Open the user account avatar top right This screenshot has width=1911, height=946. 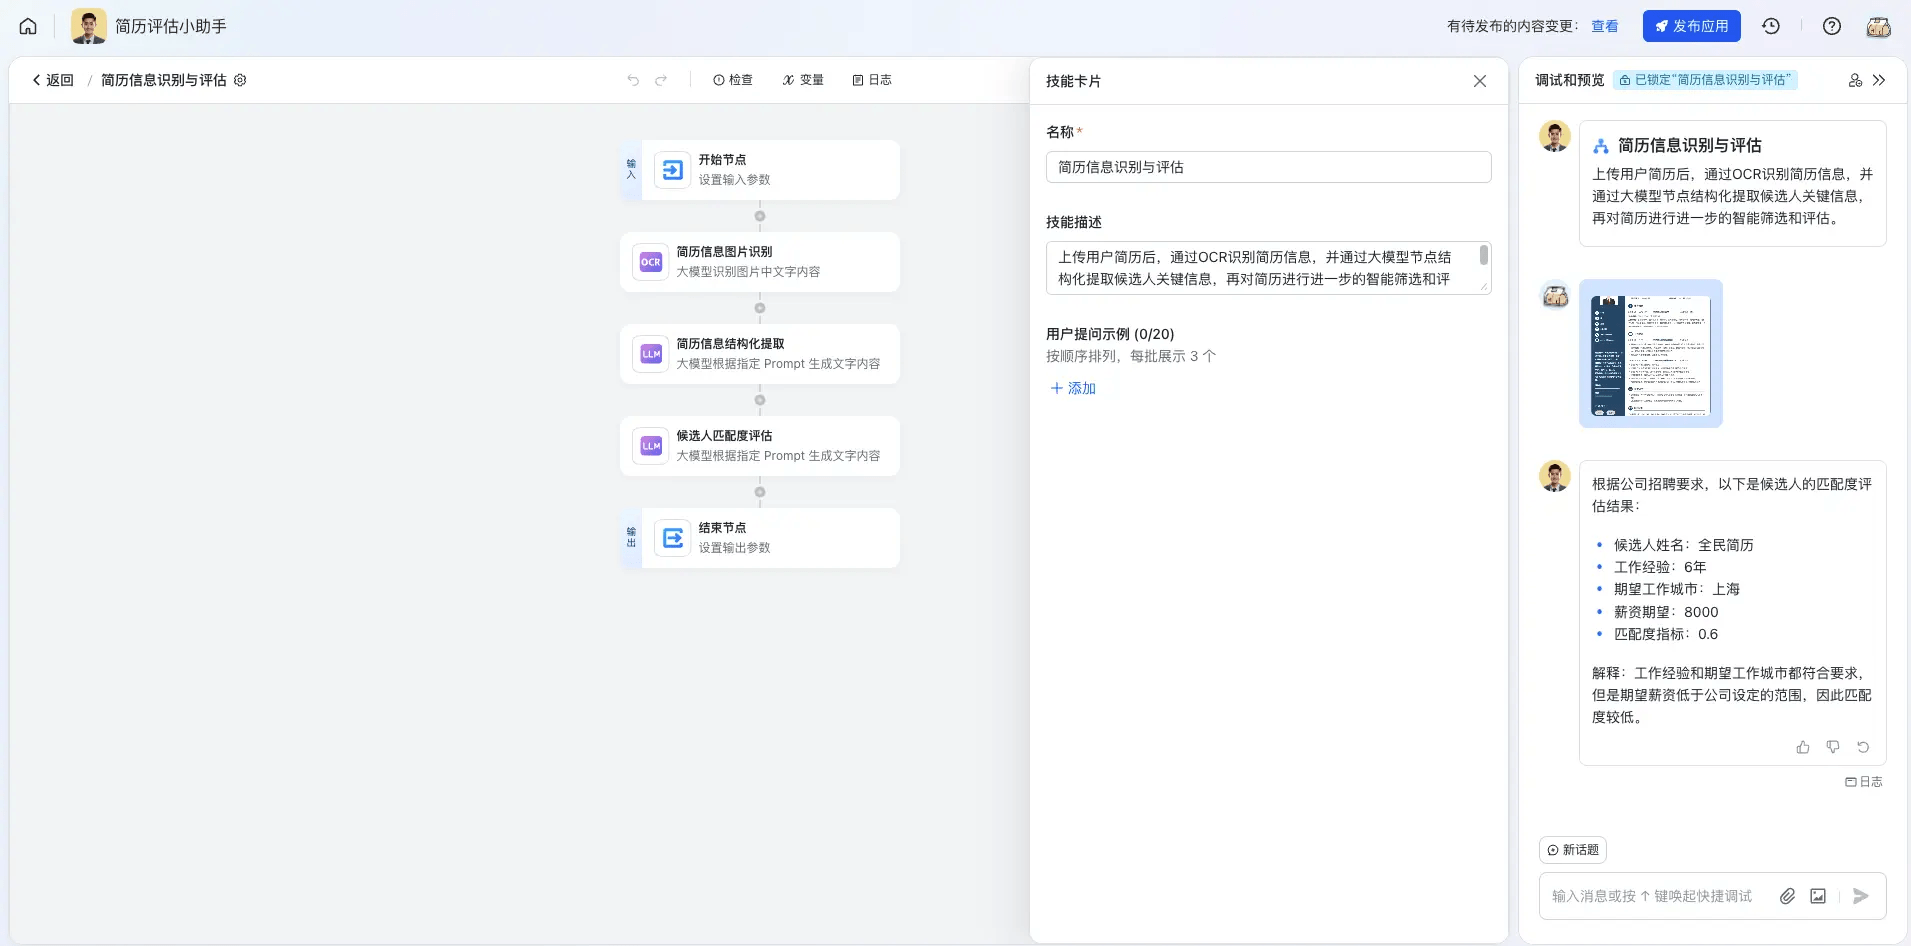1879,27
